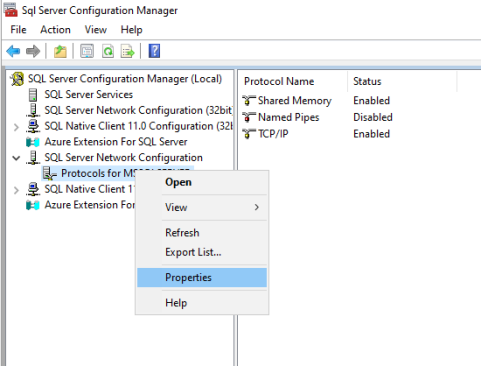Select the Azure Extension For SQL Server label

tap(116, 142)
